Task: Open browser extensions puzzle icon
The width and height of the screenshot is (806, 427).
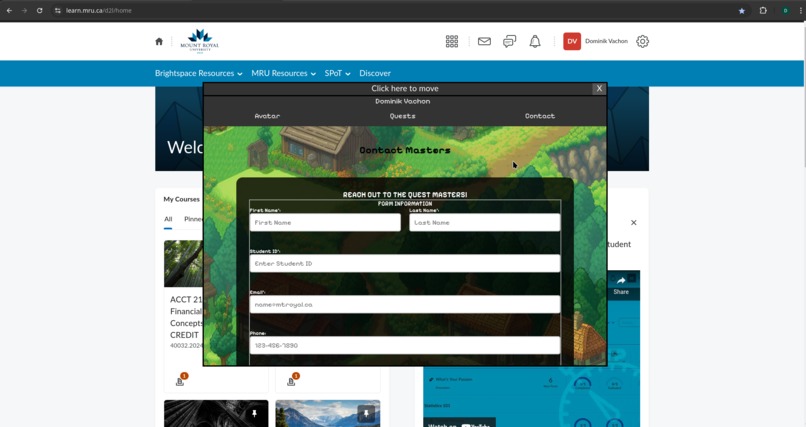Action: 763,10
